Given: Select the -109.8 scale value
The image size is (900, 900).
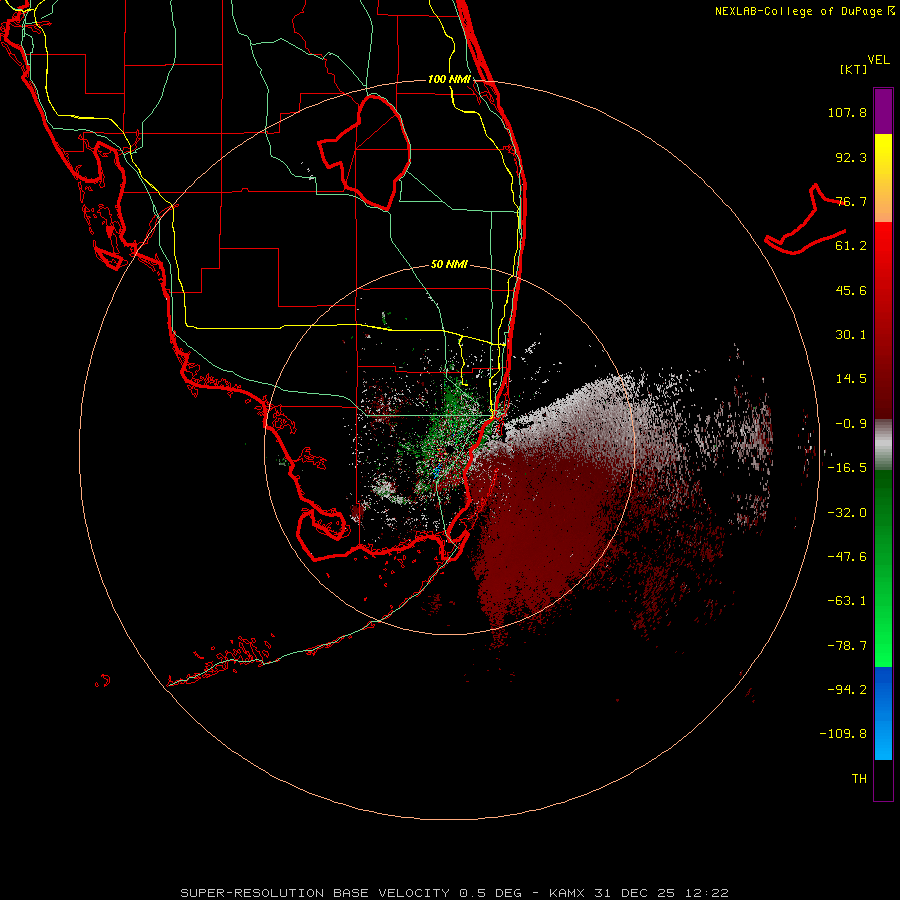Looking at the screenshot, I should [x=843, y=734].
